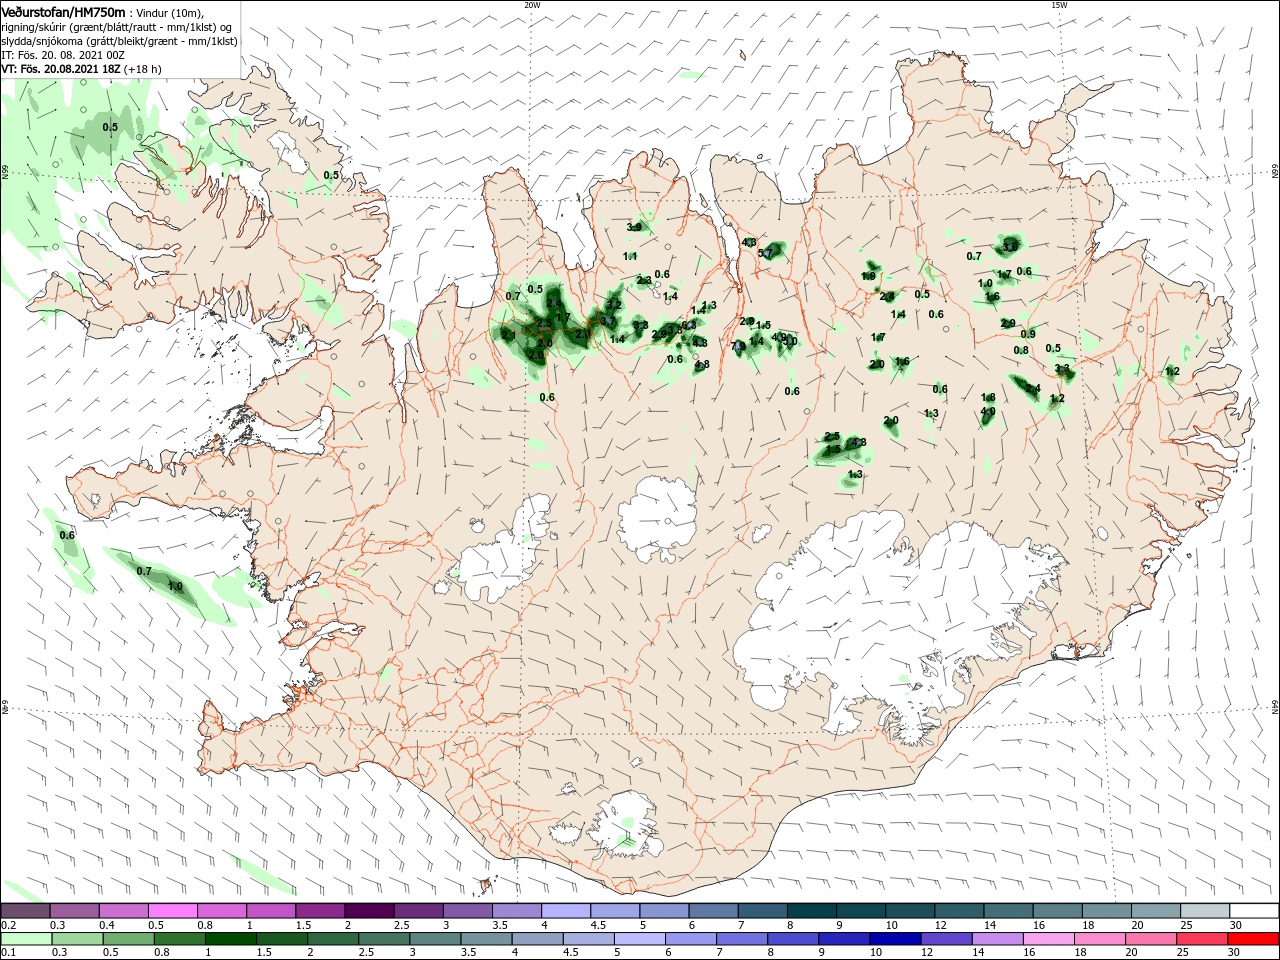This screenshot has height=960, width=1280.
Task: Click the 2.4 precipitation value in east Iceland
Action: pyautogui.click(x=1033, y=388)
